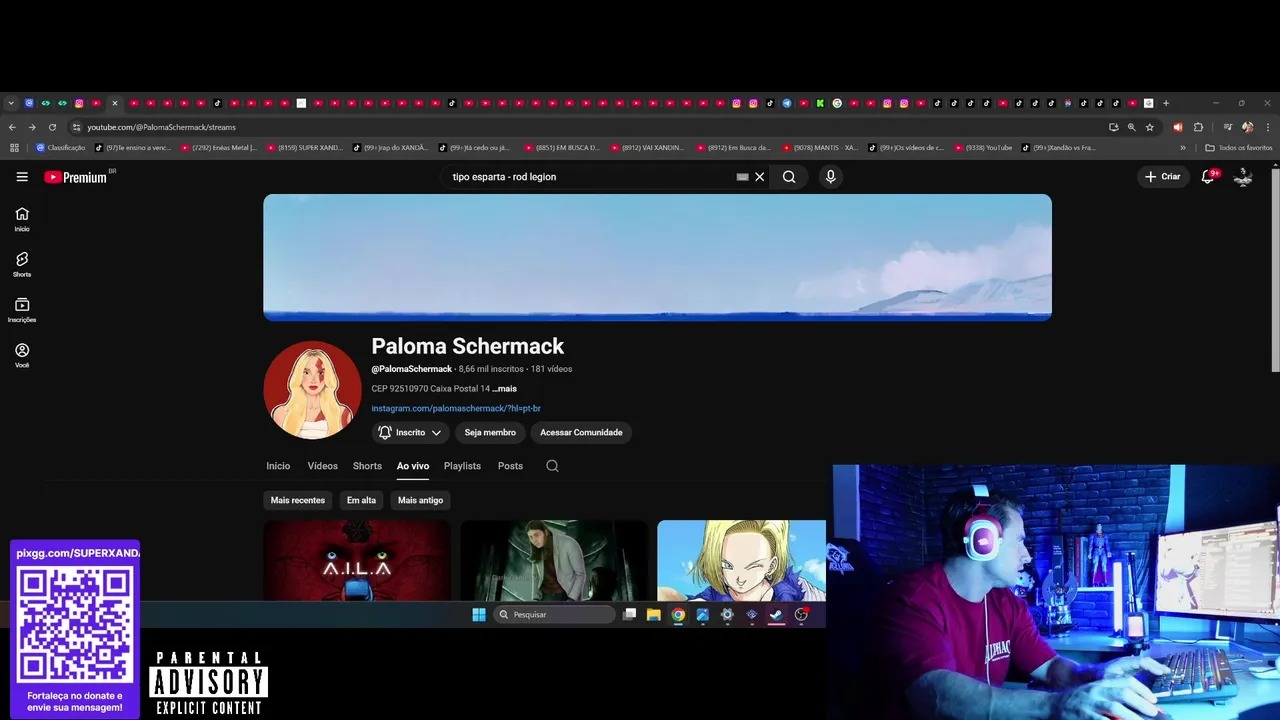
Task: Open Shorts in the YouTube sidebar
Action: click(x=22, y=264)
